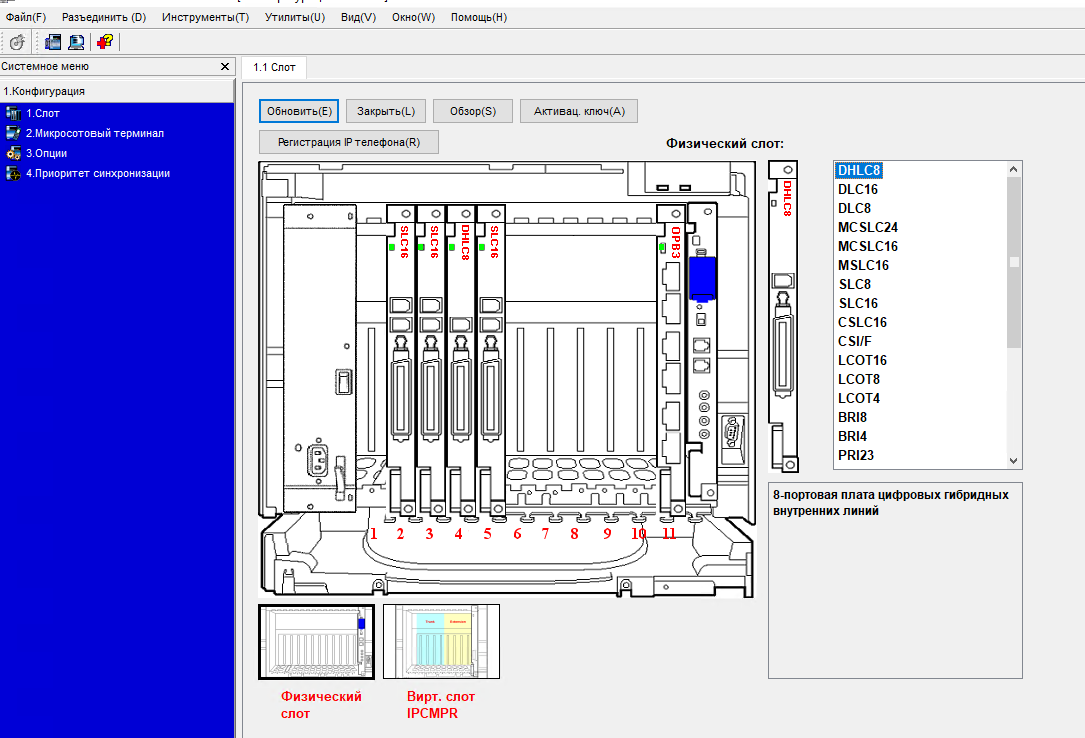Select the 3.Опции icon in sidebar
Viewport: 1085px width, 738px height.
pos(13,154)
